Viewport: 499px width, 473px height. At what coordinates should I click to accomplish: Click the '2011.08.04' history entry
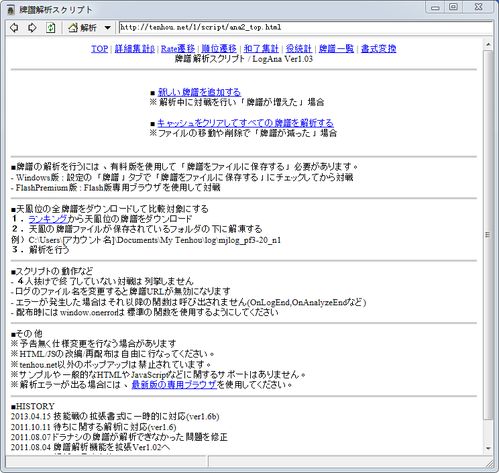coord(90,447)
